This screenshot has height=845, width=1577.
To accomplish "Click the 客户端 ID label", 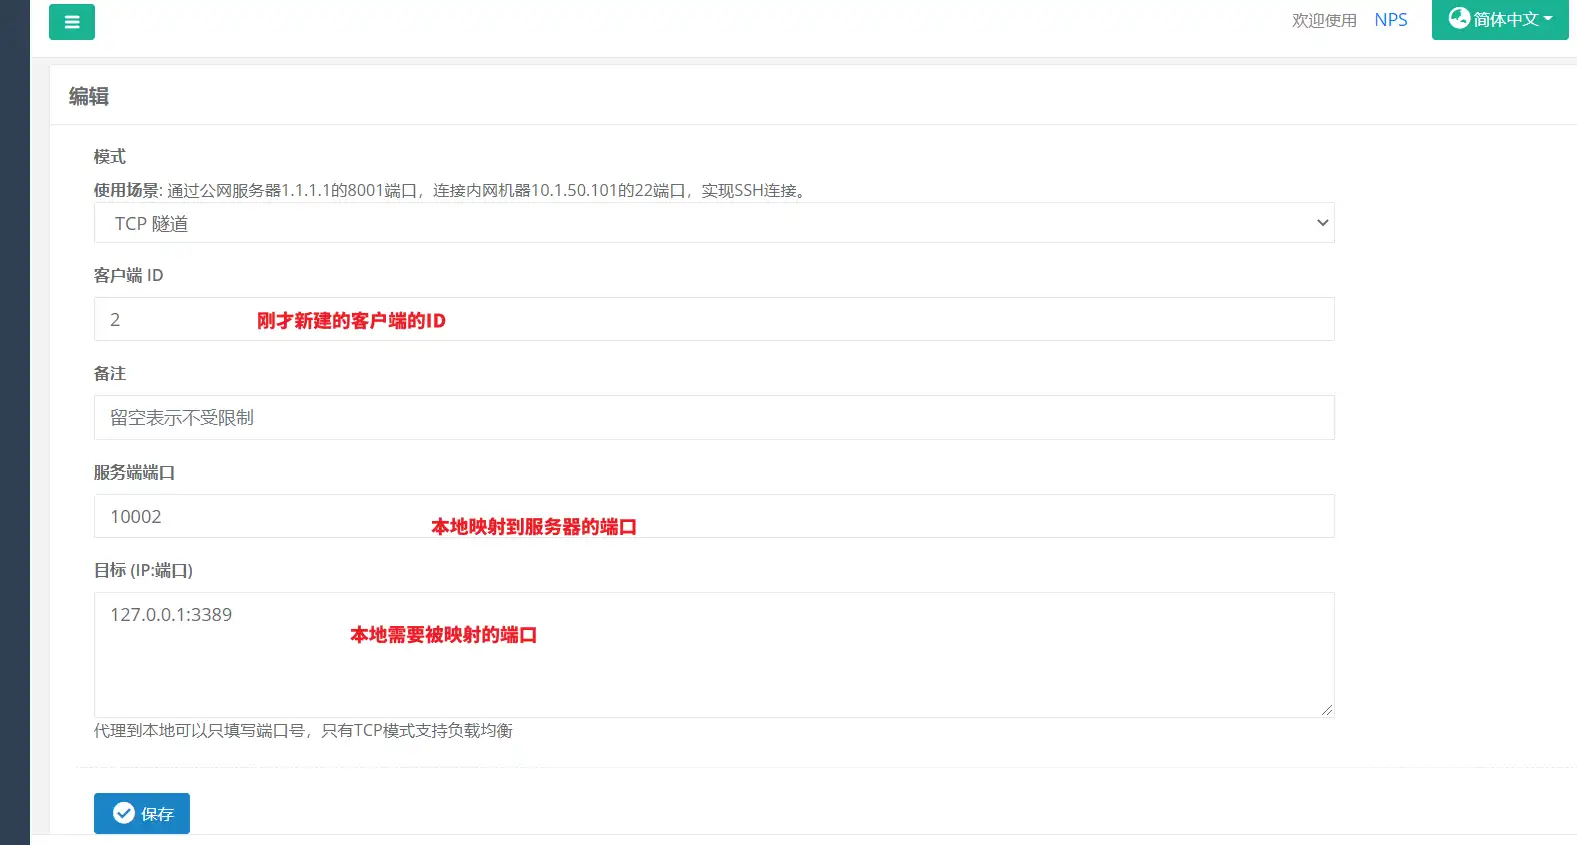I will (x=128, y=275).
